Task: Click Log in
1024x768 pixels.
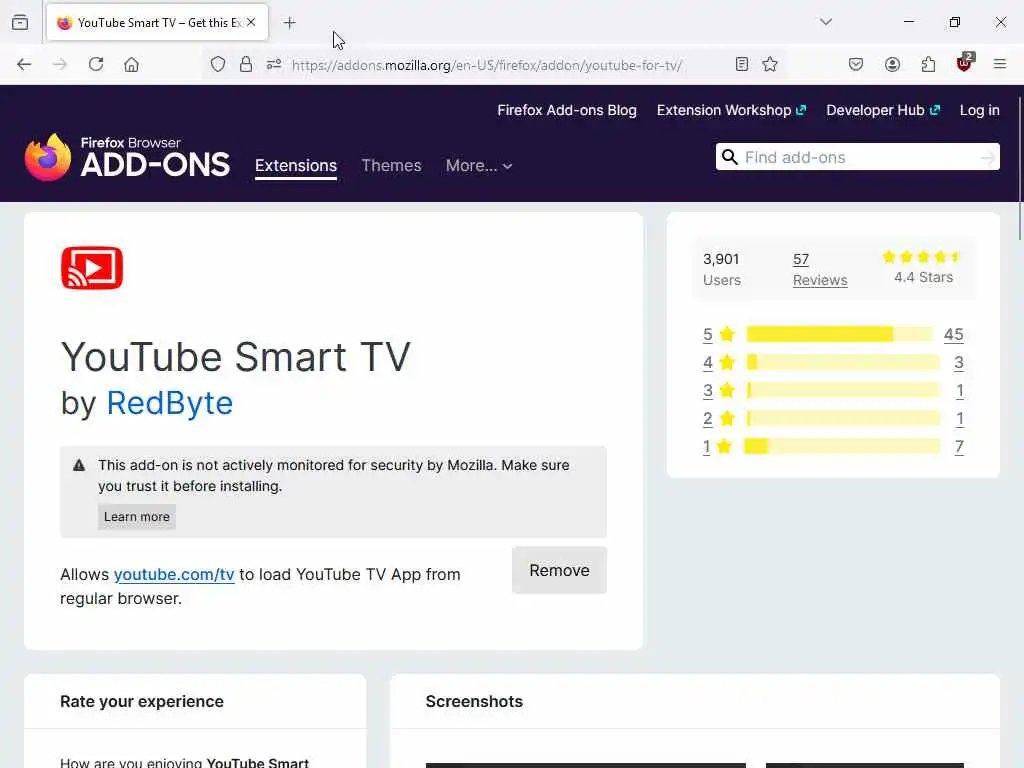Action: 979,110
